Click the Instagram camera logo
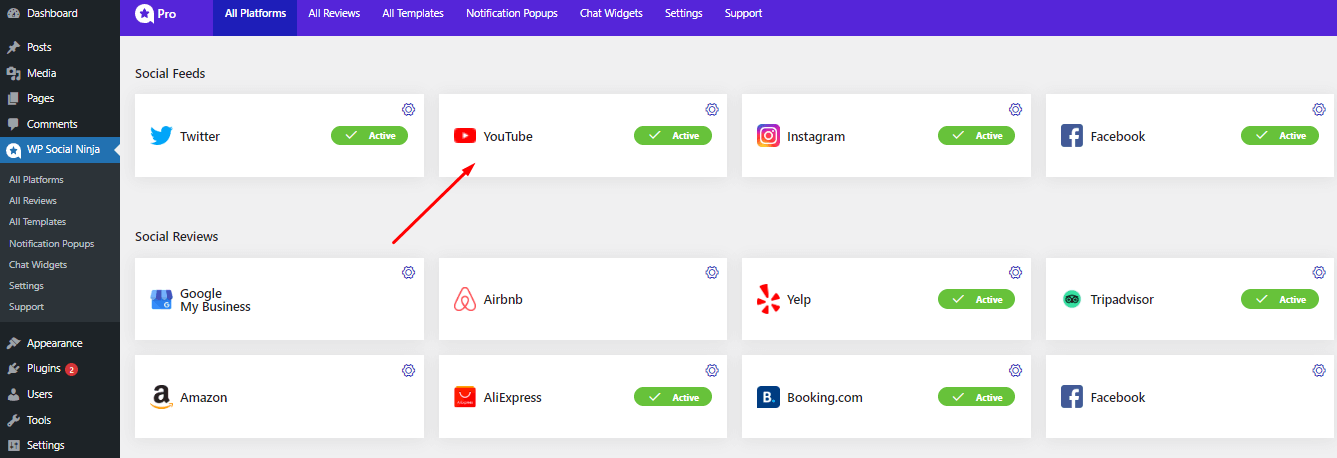 coord(768,136)
